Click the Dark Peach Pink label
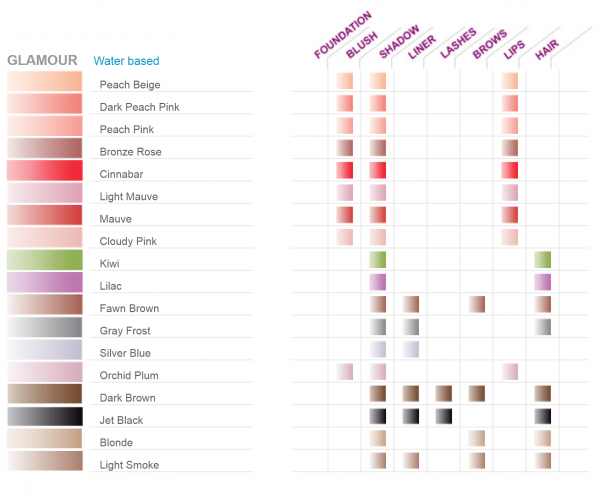This screenshot has height=496, width=600. [139, 107]
